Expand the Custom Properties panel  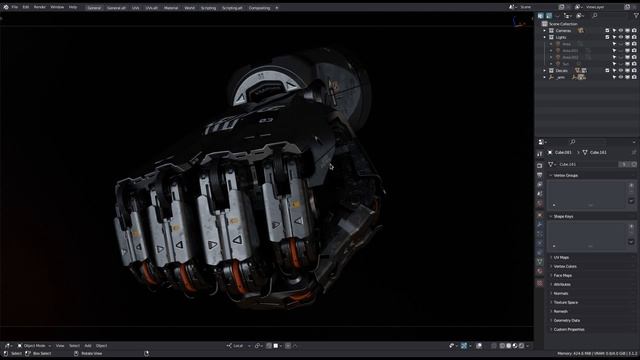coord(569,329)
